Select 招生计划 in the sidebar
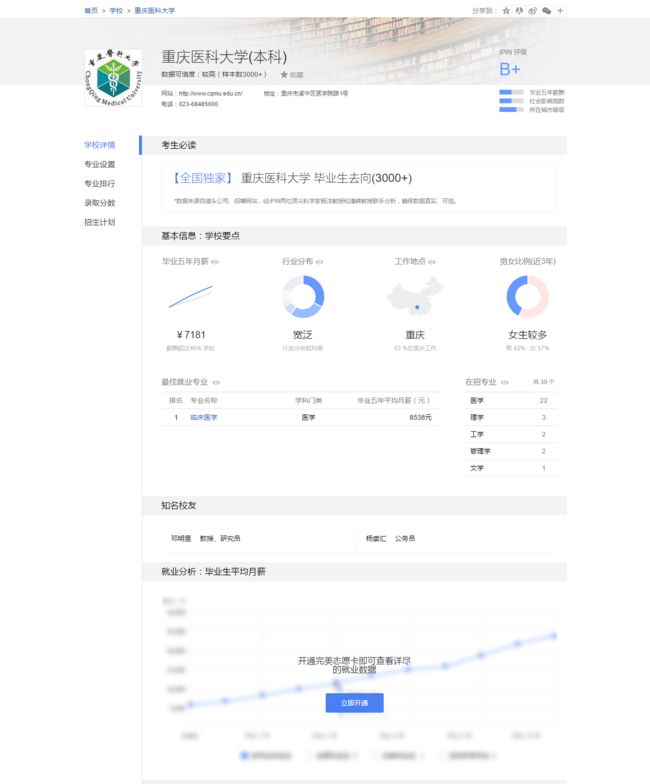This screenshot has width=650, height=784. (100, 222)
